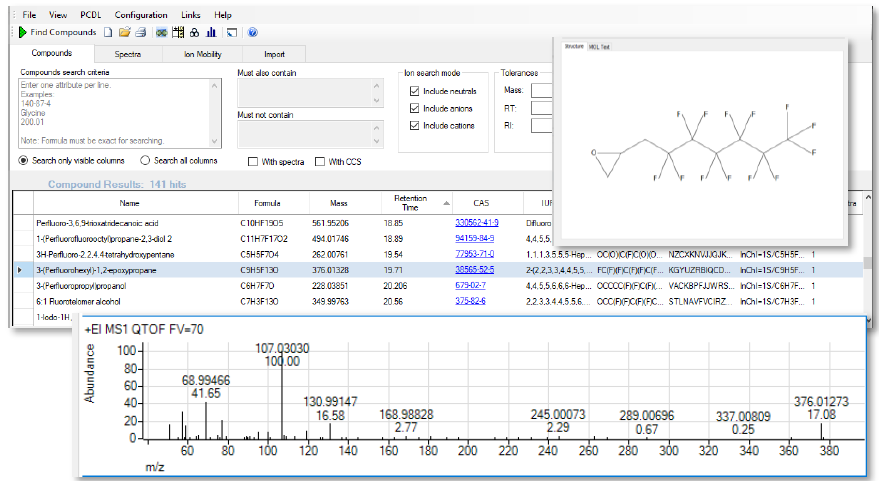This screenshot has width=879, height=481.
Task: Toggle the highlighted green arrows toolbar icon
Action: pos(161,33)
